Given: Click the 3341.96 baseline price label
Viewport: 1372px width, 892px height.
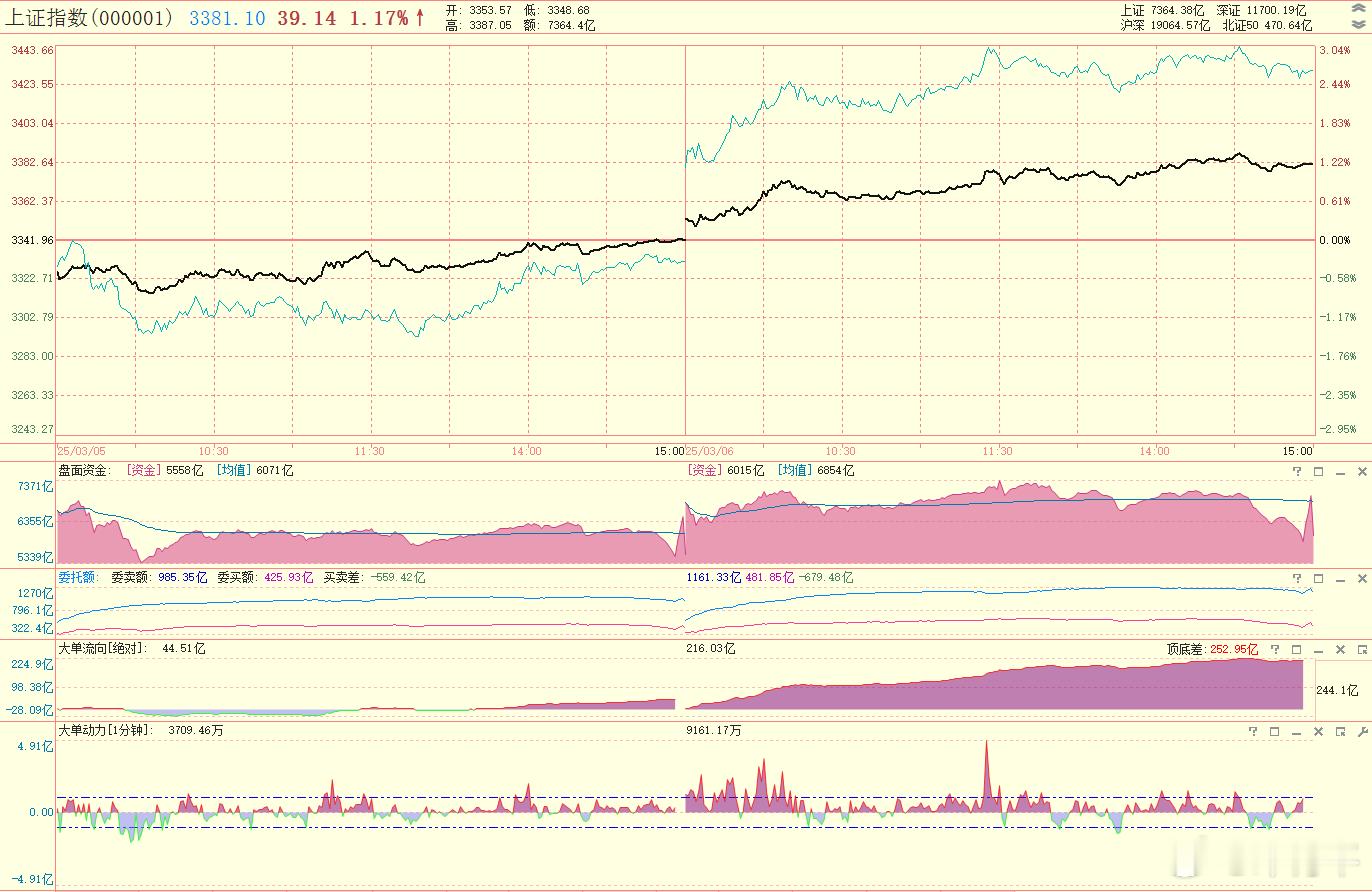Looking at the screenshot, I should pyautogui.click(x=32, y=240).
